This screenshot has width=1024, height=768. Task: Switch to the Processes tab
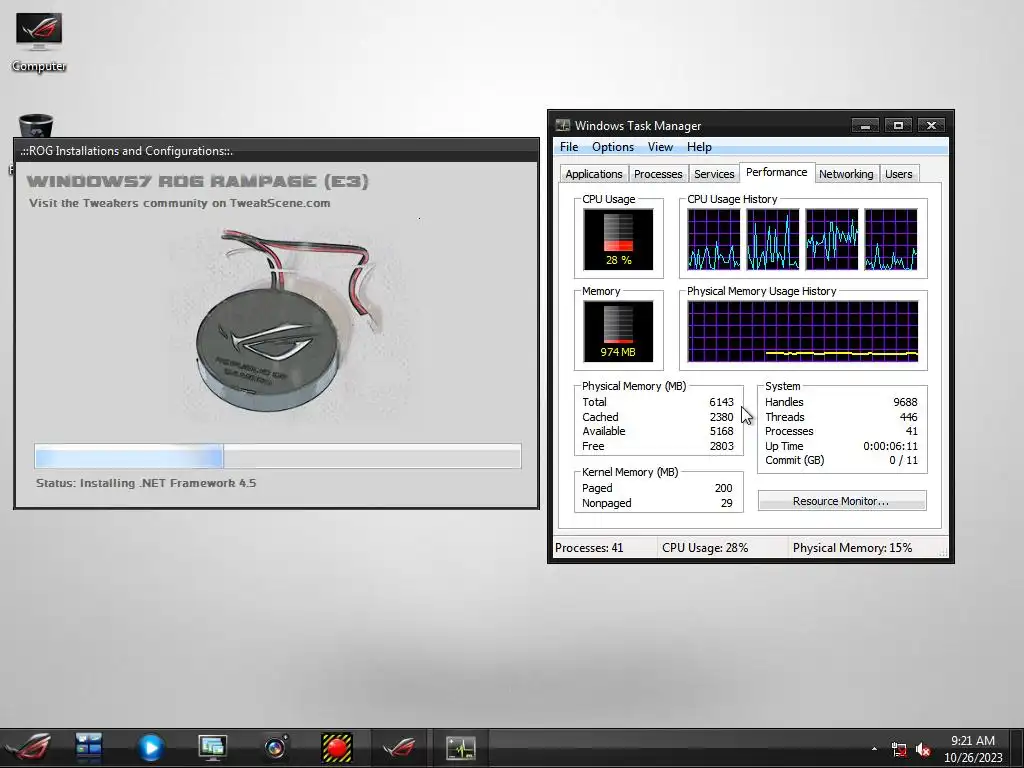[x=658, y=174]
